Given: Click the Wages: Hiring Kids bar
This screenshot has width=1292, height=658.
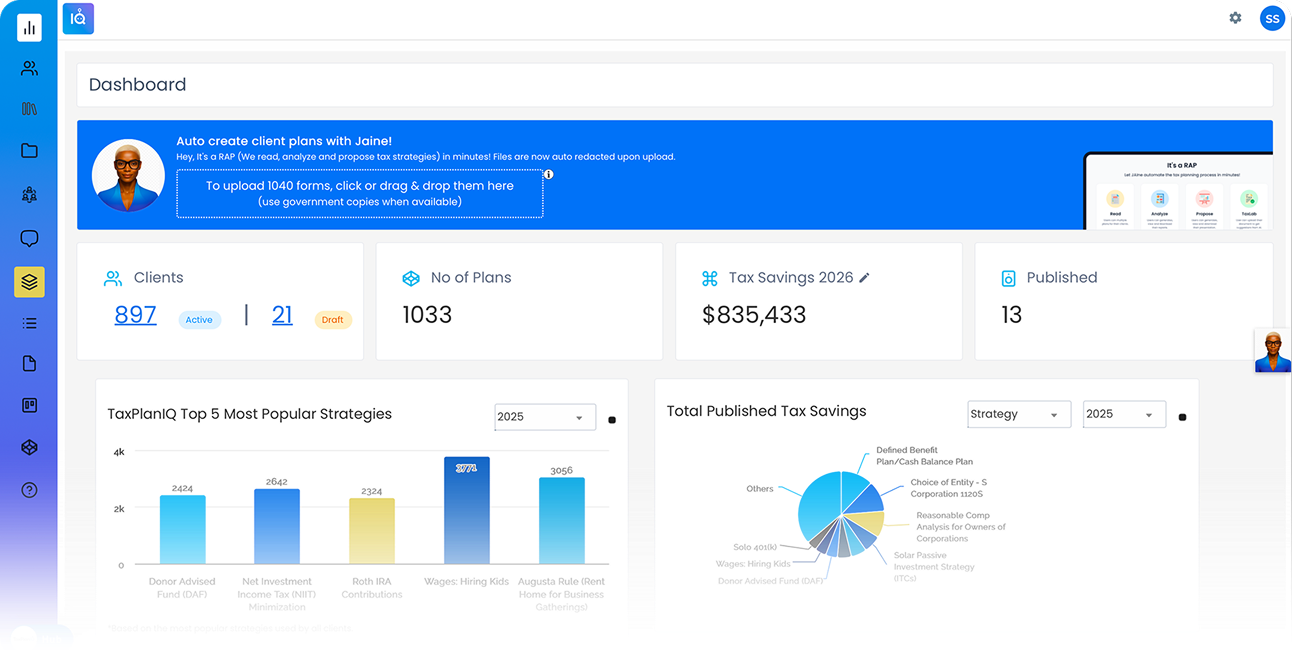Looking at the screenshot, I should pos(467,511).
